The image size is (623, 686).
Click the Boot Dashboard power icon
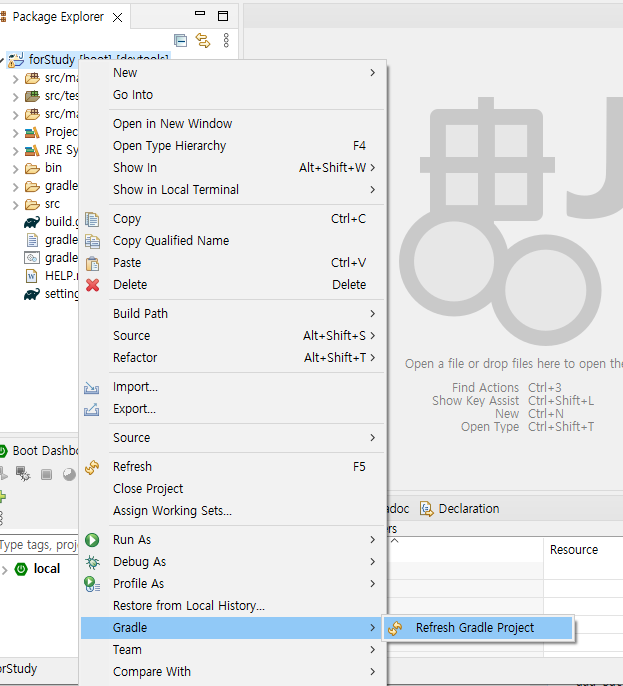pos(3,451)
